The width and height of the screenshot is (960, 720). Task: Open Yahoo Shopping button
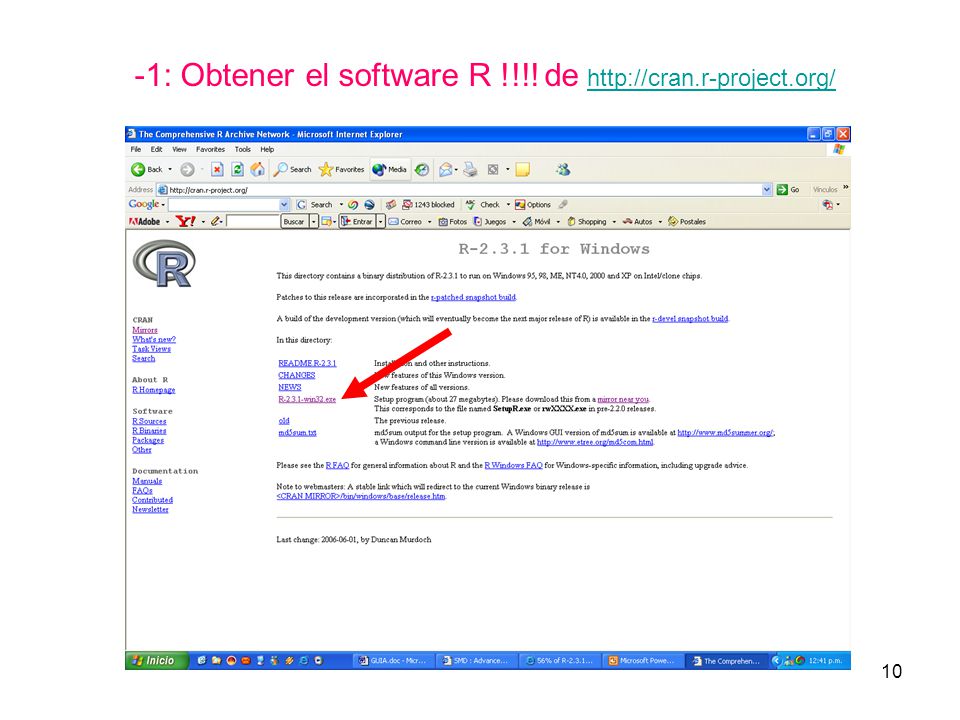pyautogui.click(x=587, y=222)
